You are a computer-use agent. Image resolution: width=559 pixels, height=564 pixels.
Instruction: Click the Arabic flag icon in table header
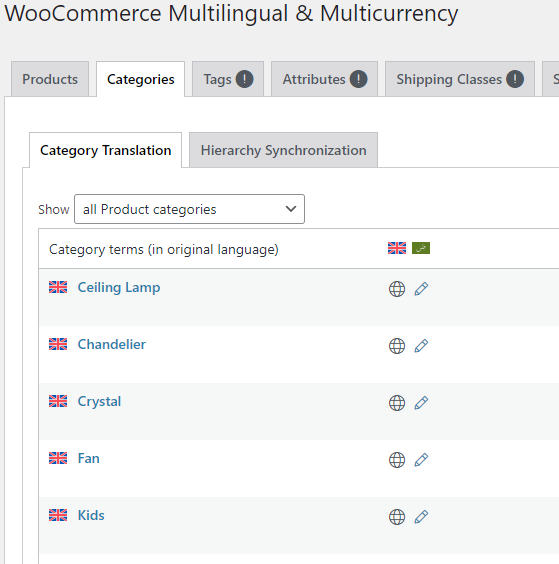point(421,248)
